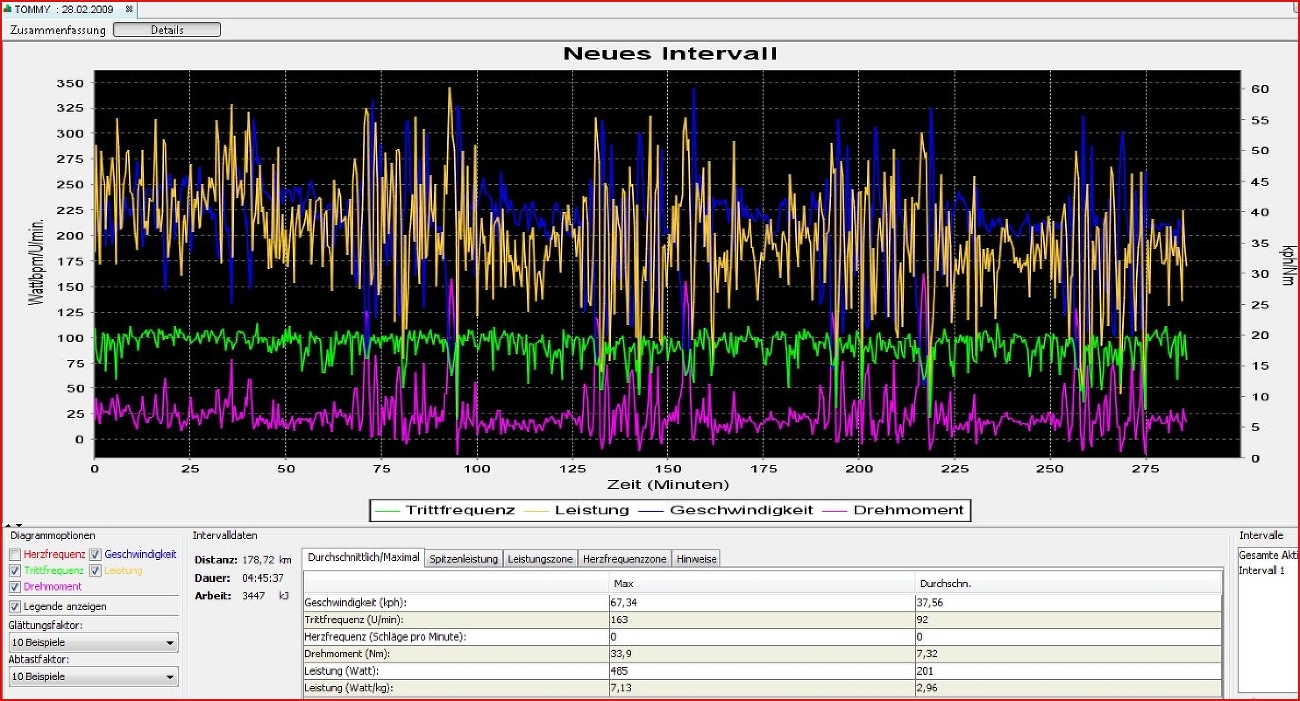Uncheck the Leistung checkbox
1300x701 pixels.
95,570
